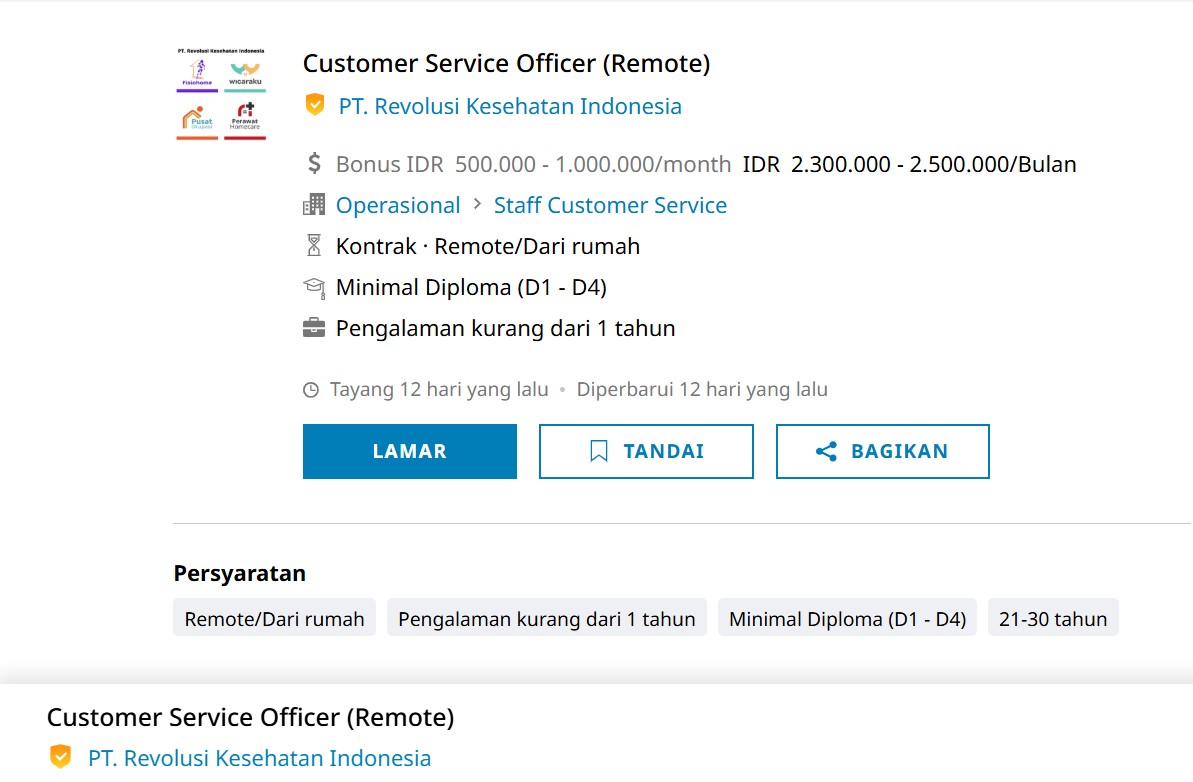Click the Minimal Diploma (D1 - D4) detail line
This screenshot has width=1193, height=782.
point(471,288)
